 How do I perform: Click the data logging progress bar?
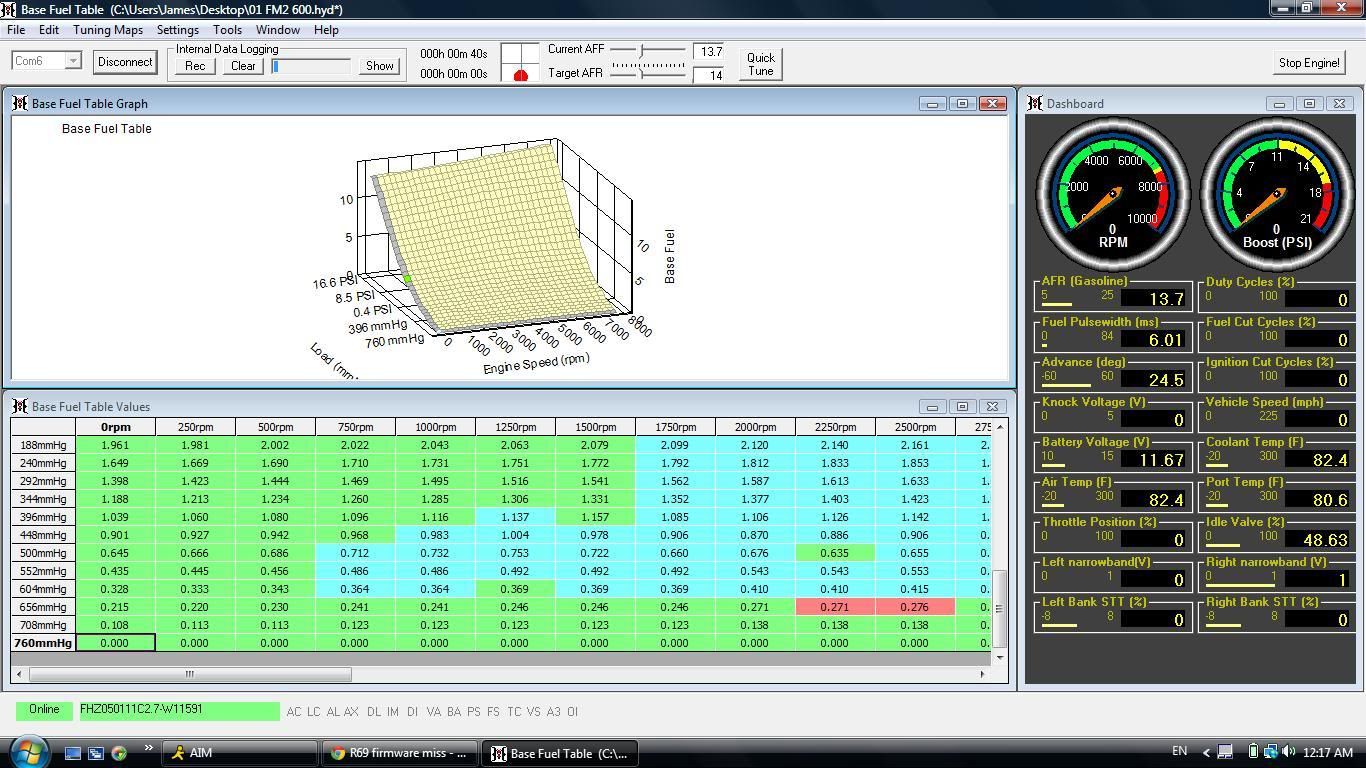coord(311,66)
